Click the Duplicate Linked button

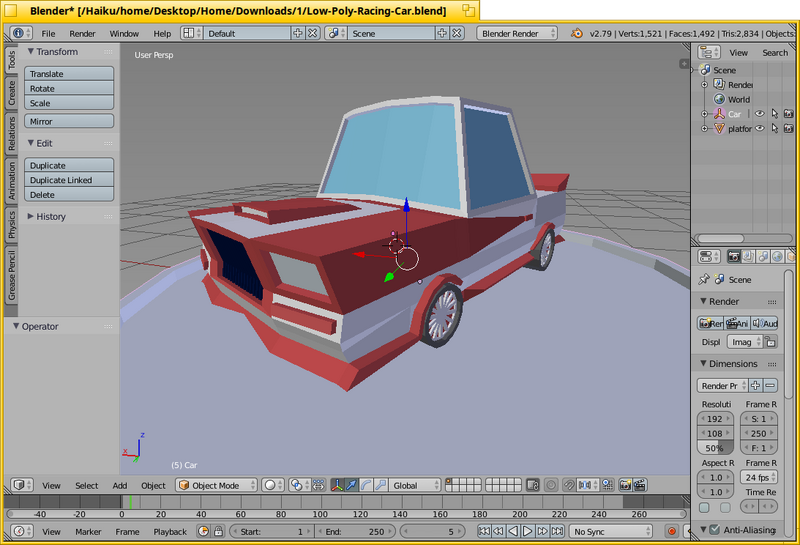(x=69, y=180)
